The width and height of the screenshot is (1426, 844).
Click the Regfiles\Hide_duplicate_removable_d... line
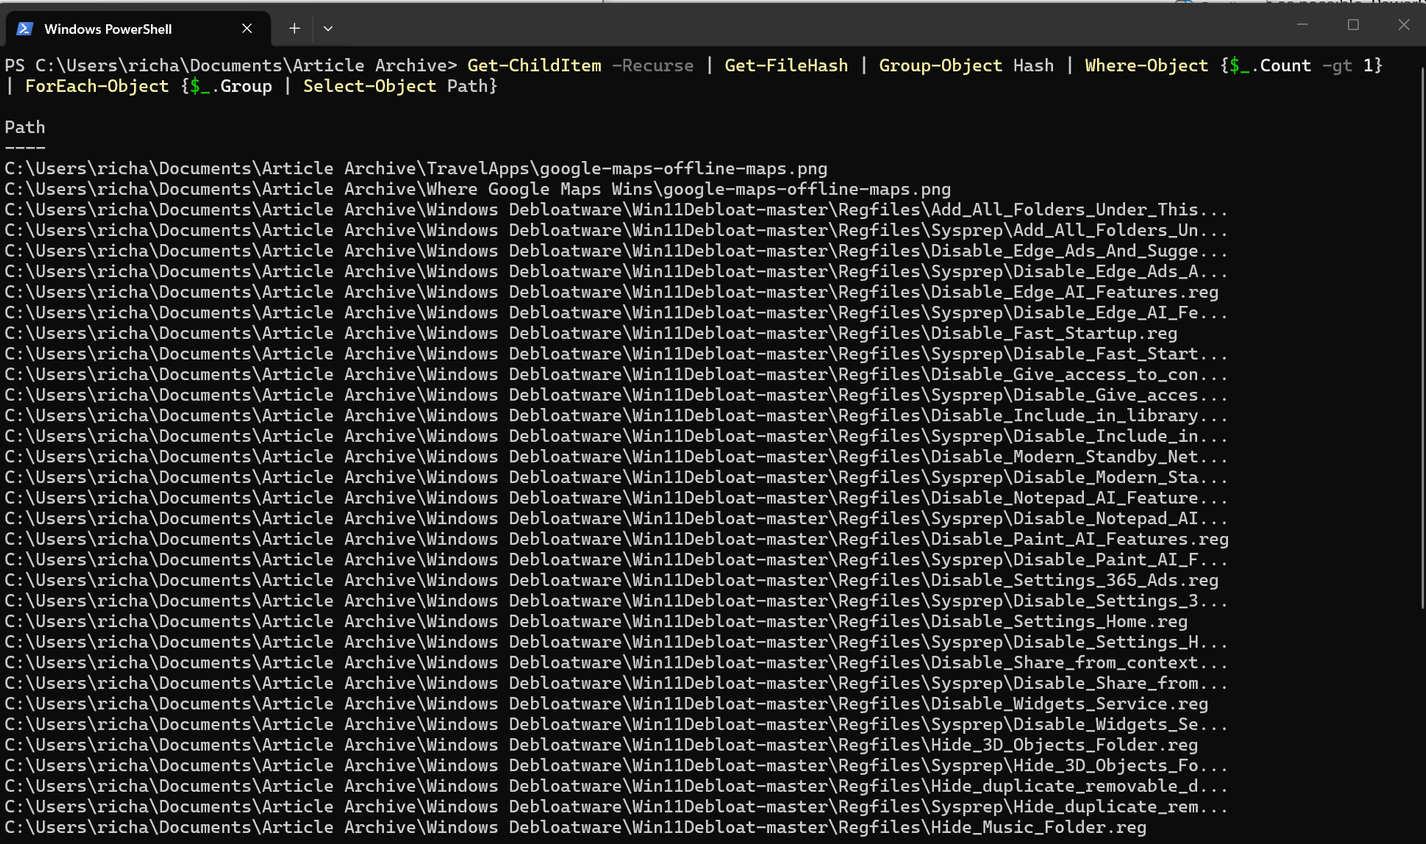coord(616,786)
